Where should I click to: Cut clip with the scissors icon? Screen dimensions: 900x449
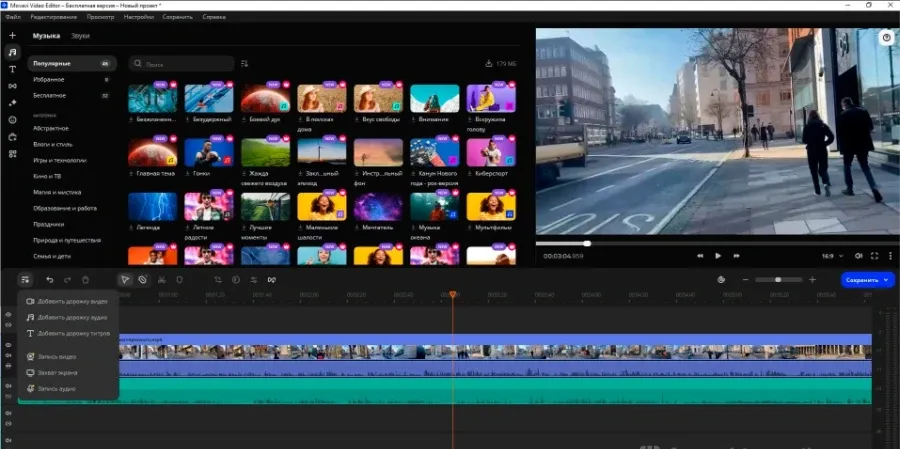161,280
